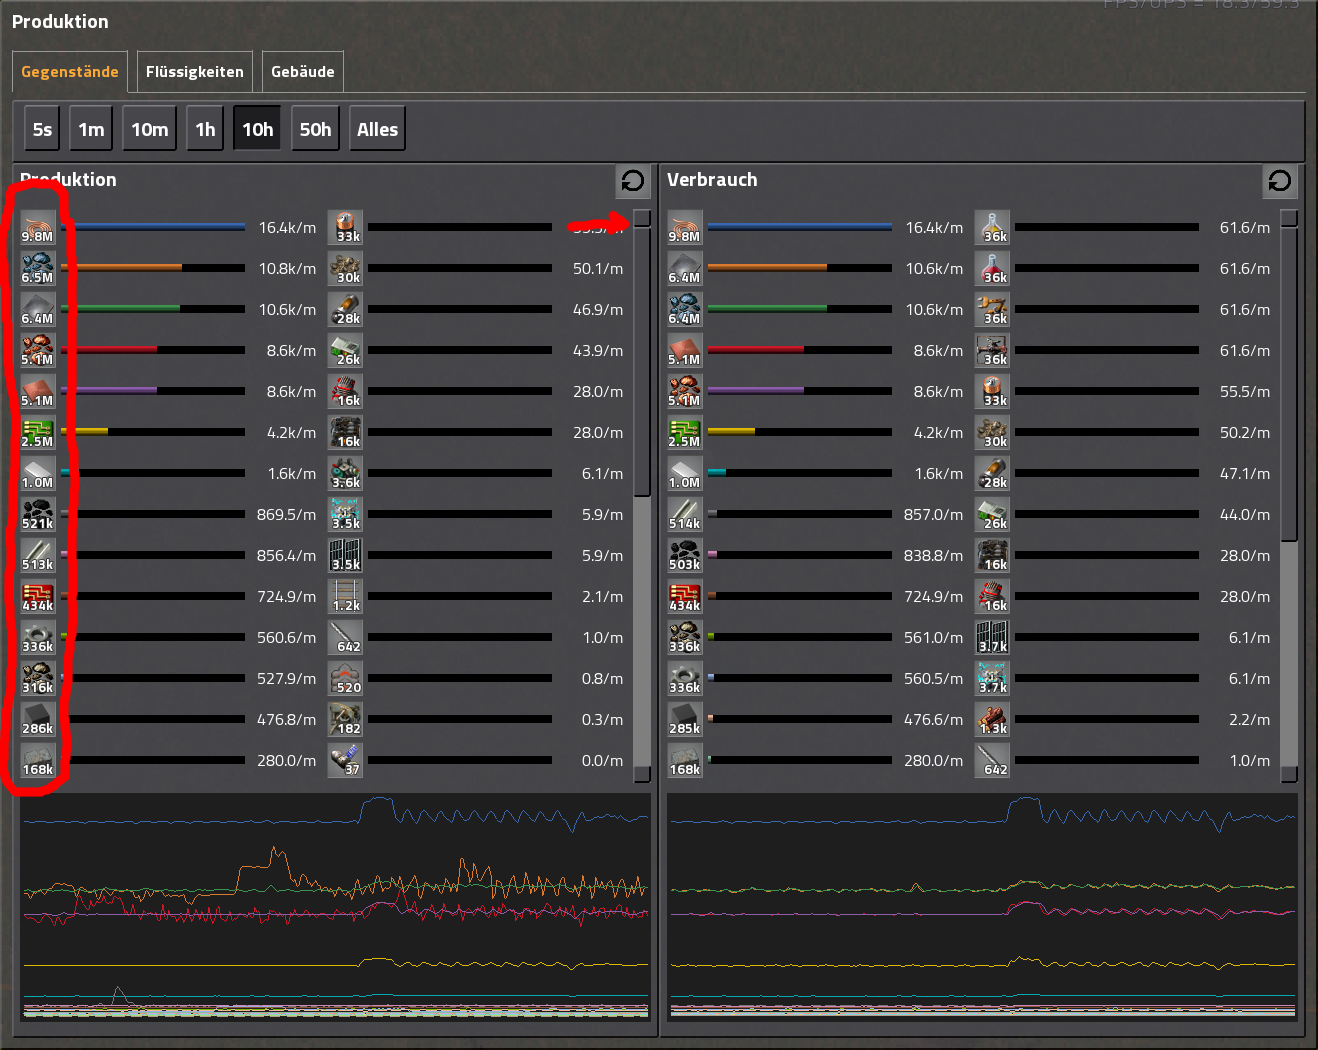Image resolution: width=1318 pixels, height=1050 pixels.
Task: Set time range to 5s
Action: (42, 129)
